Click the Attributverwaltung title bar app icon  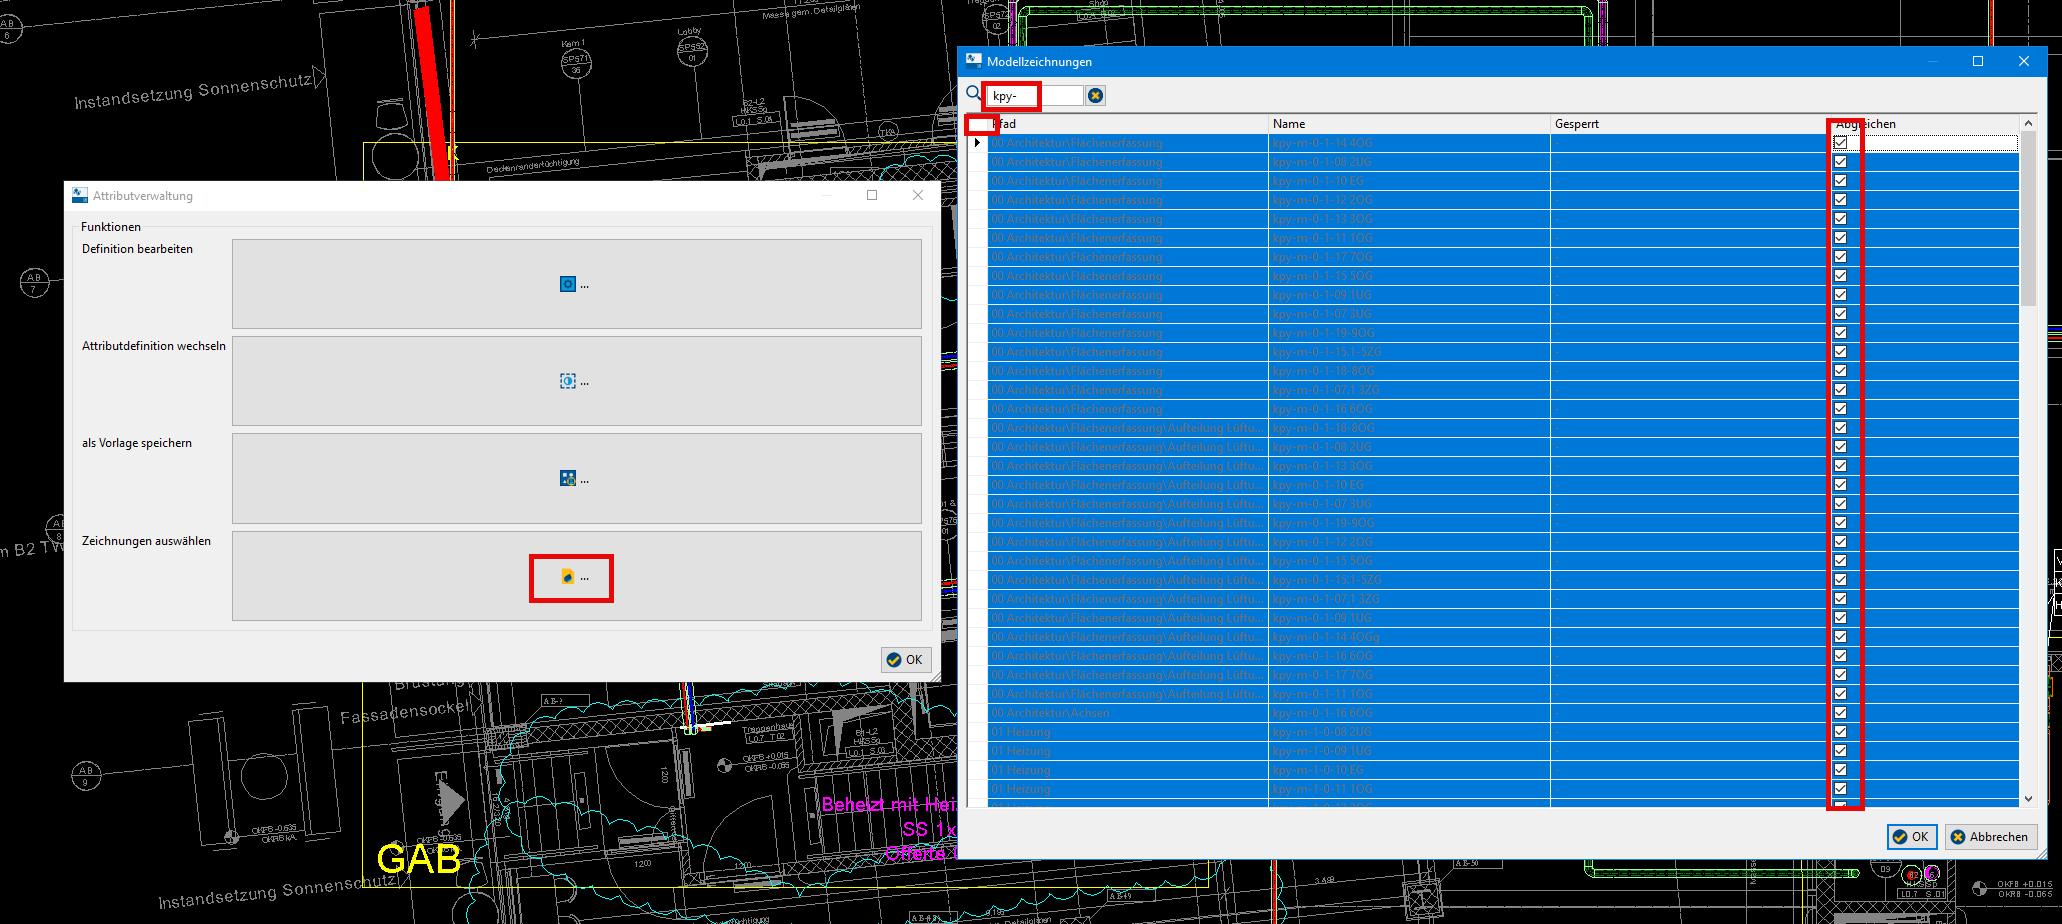80,195
